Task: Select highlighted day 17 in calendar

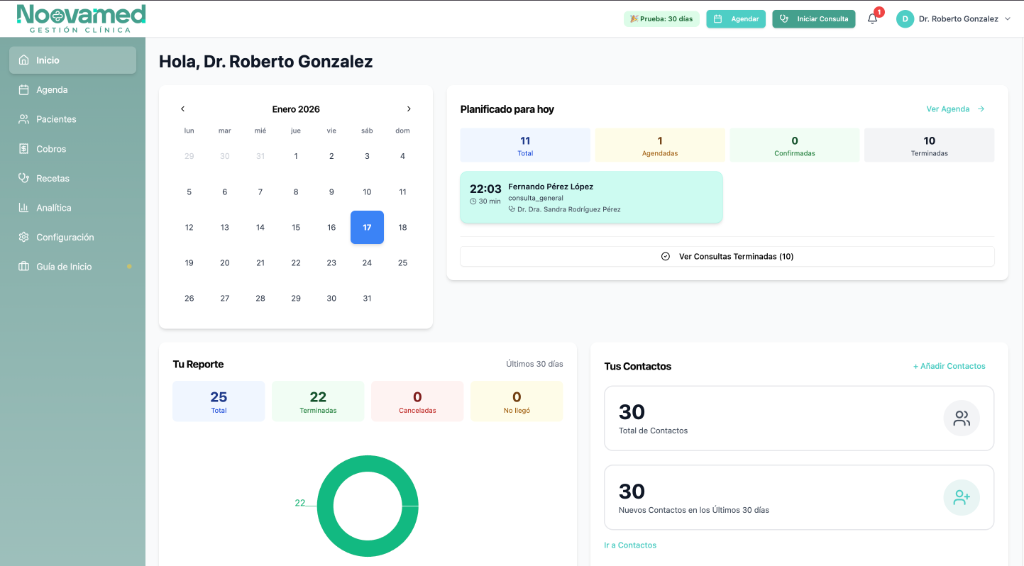Action: pyautogui.click(x=367, y=227)
